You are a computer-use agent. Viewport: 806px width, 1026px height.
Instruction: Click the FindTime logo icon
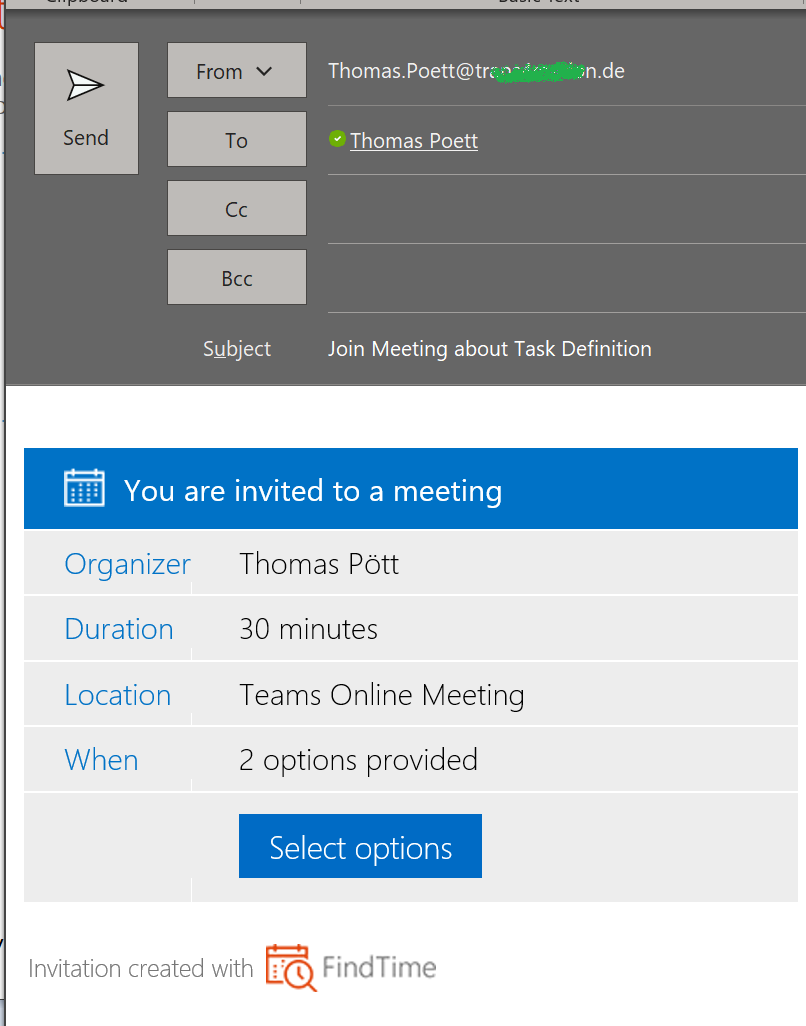(x=288, y=967)
